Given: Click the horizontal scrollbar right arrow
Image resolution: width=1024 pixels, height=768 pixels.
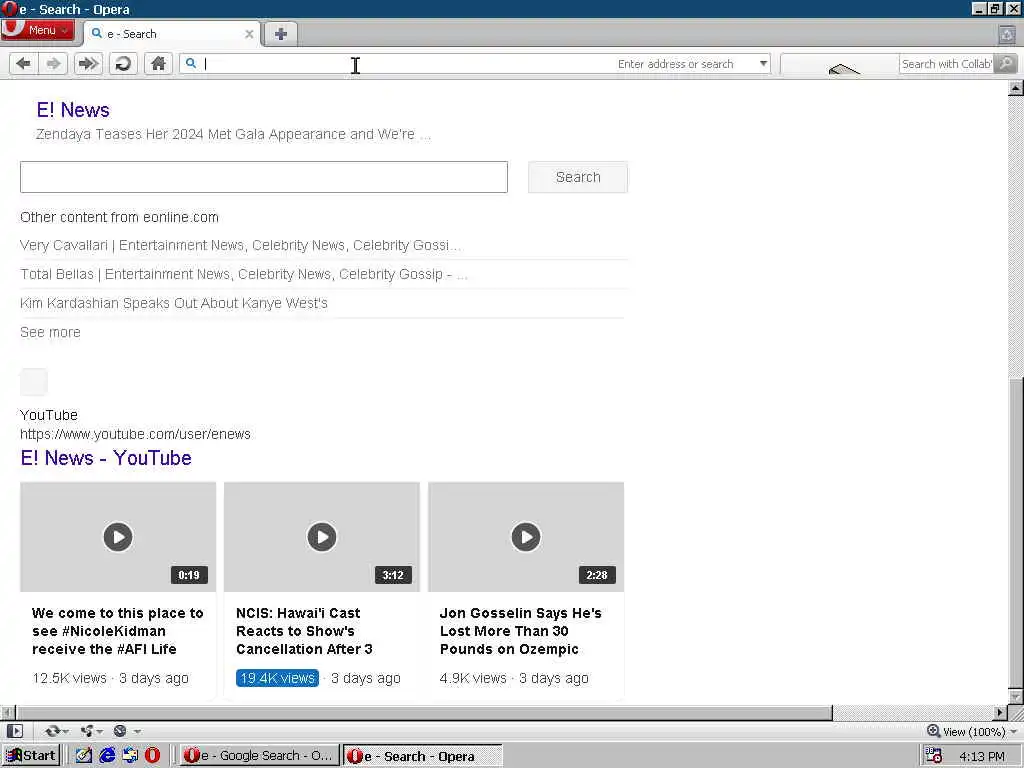Looking at the screenshot, I should tap(1000, 712).
